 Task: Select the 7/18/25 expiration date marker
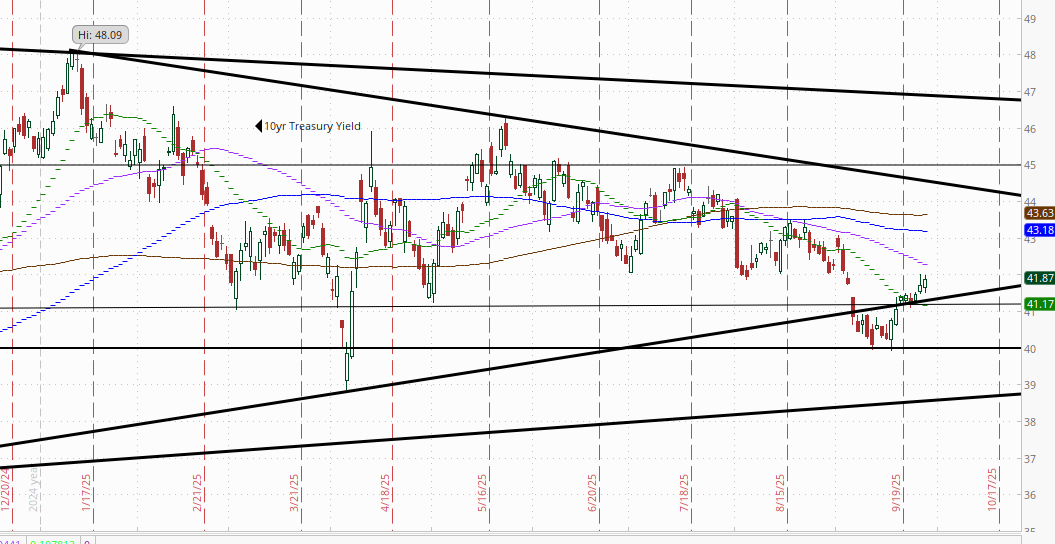pos(685,494)
